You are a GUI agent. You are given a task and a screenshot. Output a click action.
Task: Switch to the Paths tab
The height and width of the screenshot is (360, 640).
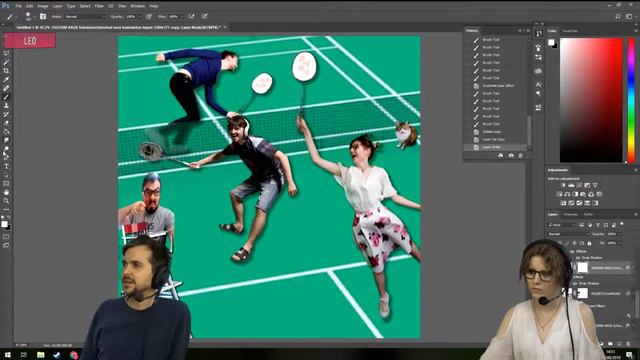pyautogui.click(x=588, y=214)
